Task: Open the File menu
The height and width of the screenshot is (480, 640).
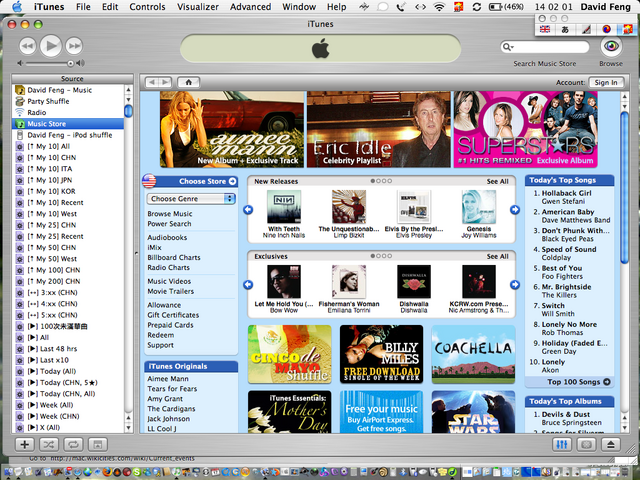Action: (x=83, y=7)
